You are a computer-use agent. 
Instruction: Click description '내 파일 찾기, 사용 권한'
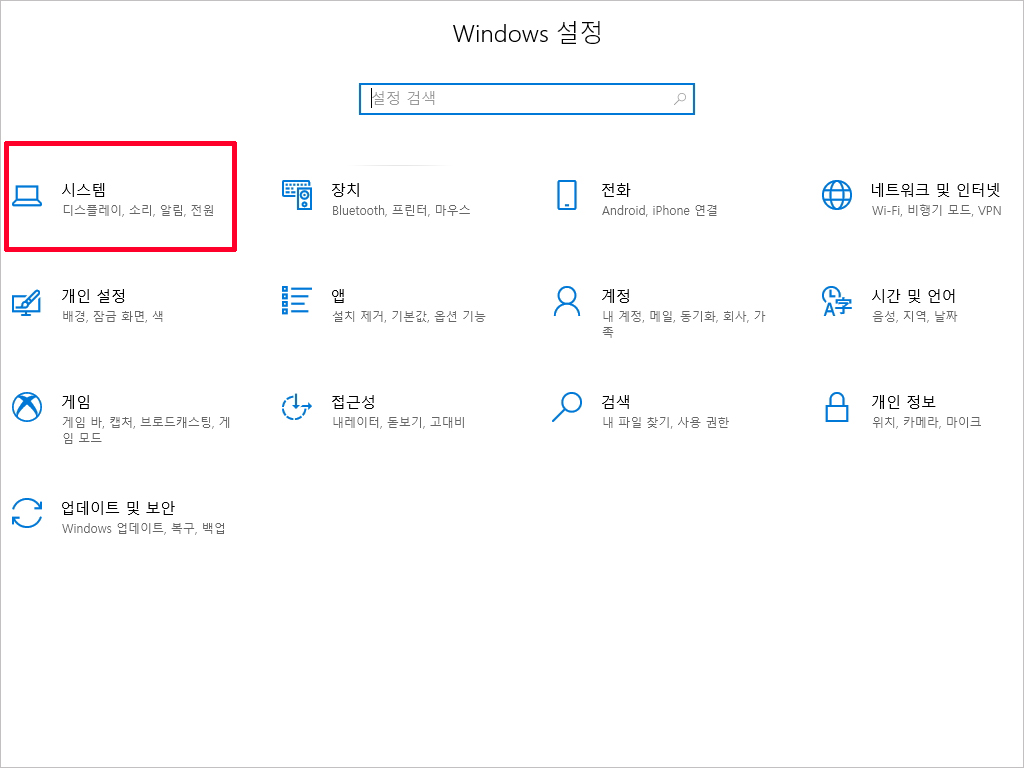665,422
